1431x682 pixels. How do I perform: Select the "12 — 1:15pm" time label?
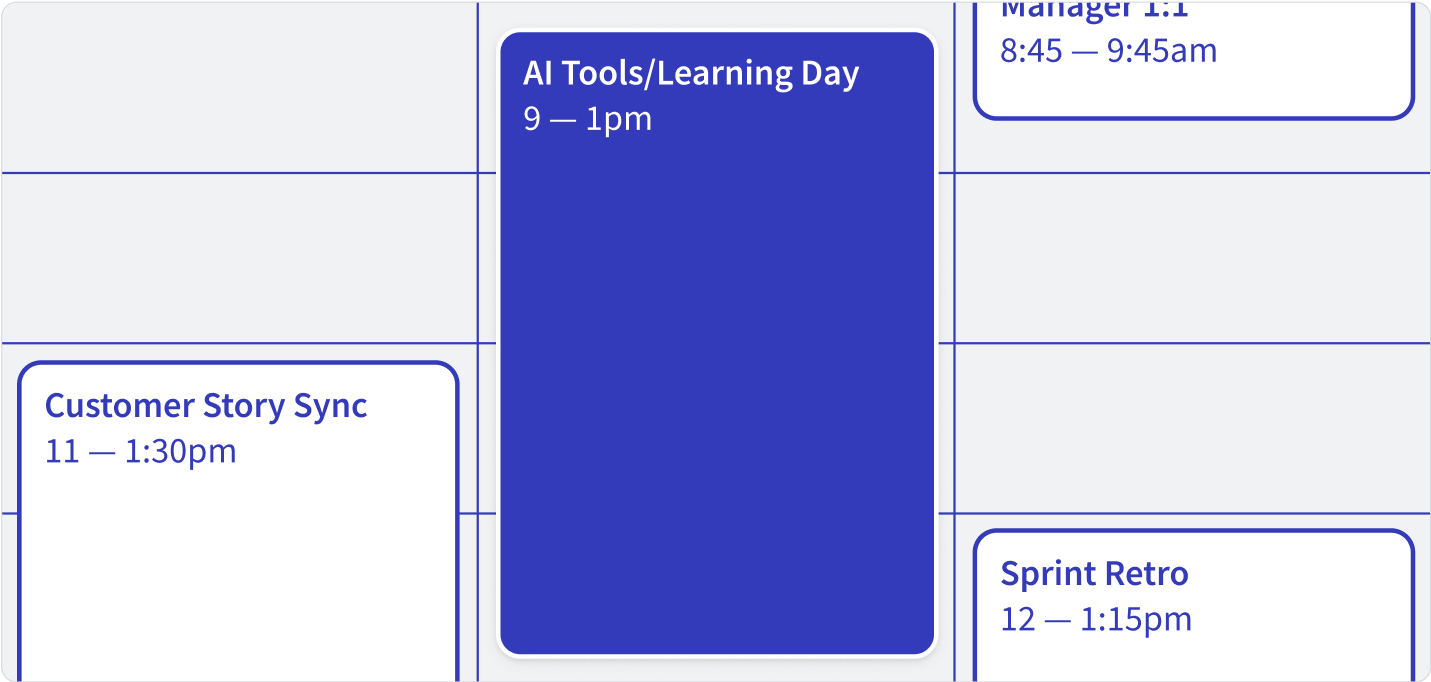coord(1096,619)
